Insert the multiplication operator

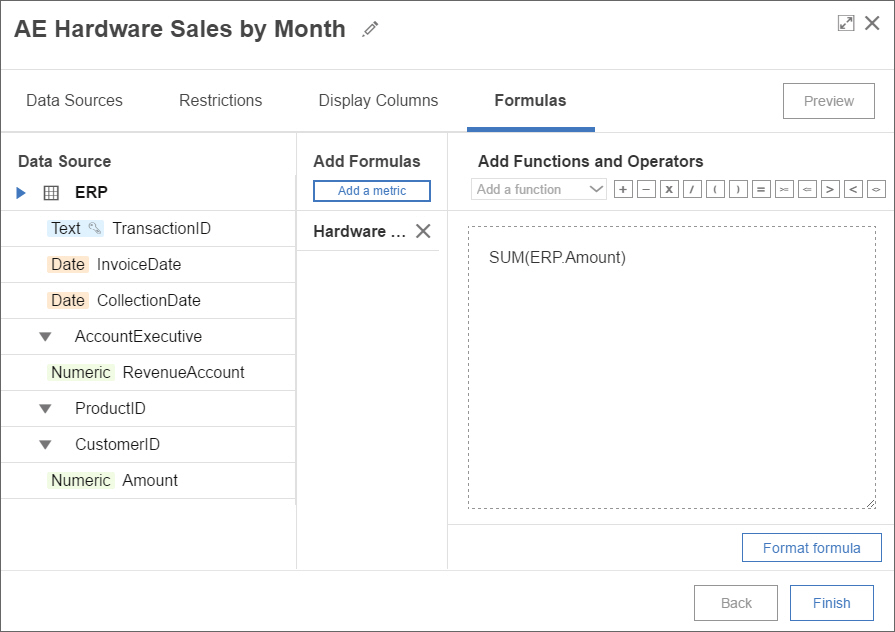click(669, 189)
